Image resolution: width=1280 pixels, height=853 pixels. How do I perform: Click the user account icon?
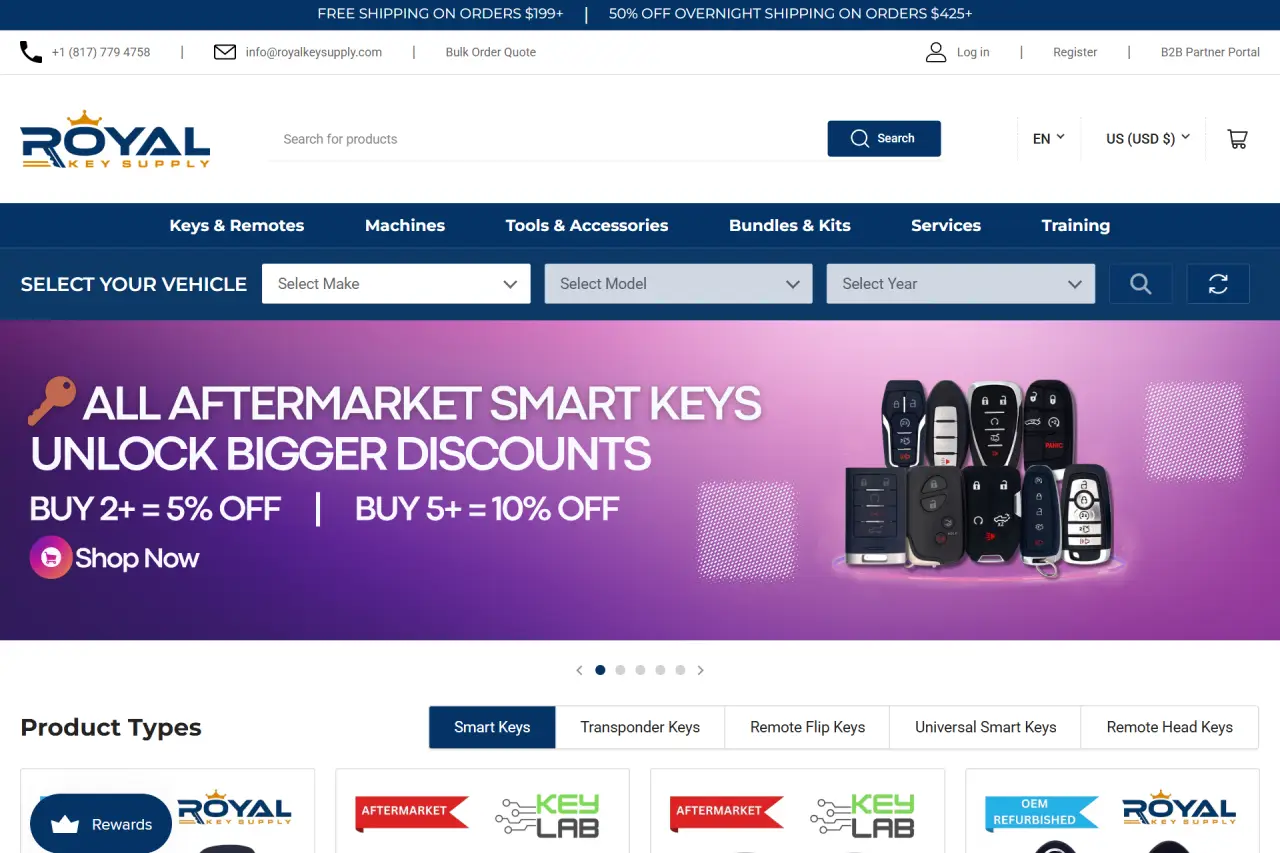936,52
